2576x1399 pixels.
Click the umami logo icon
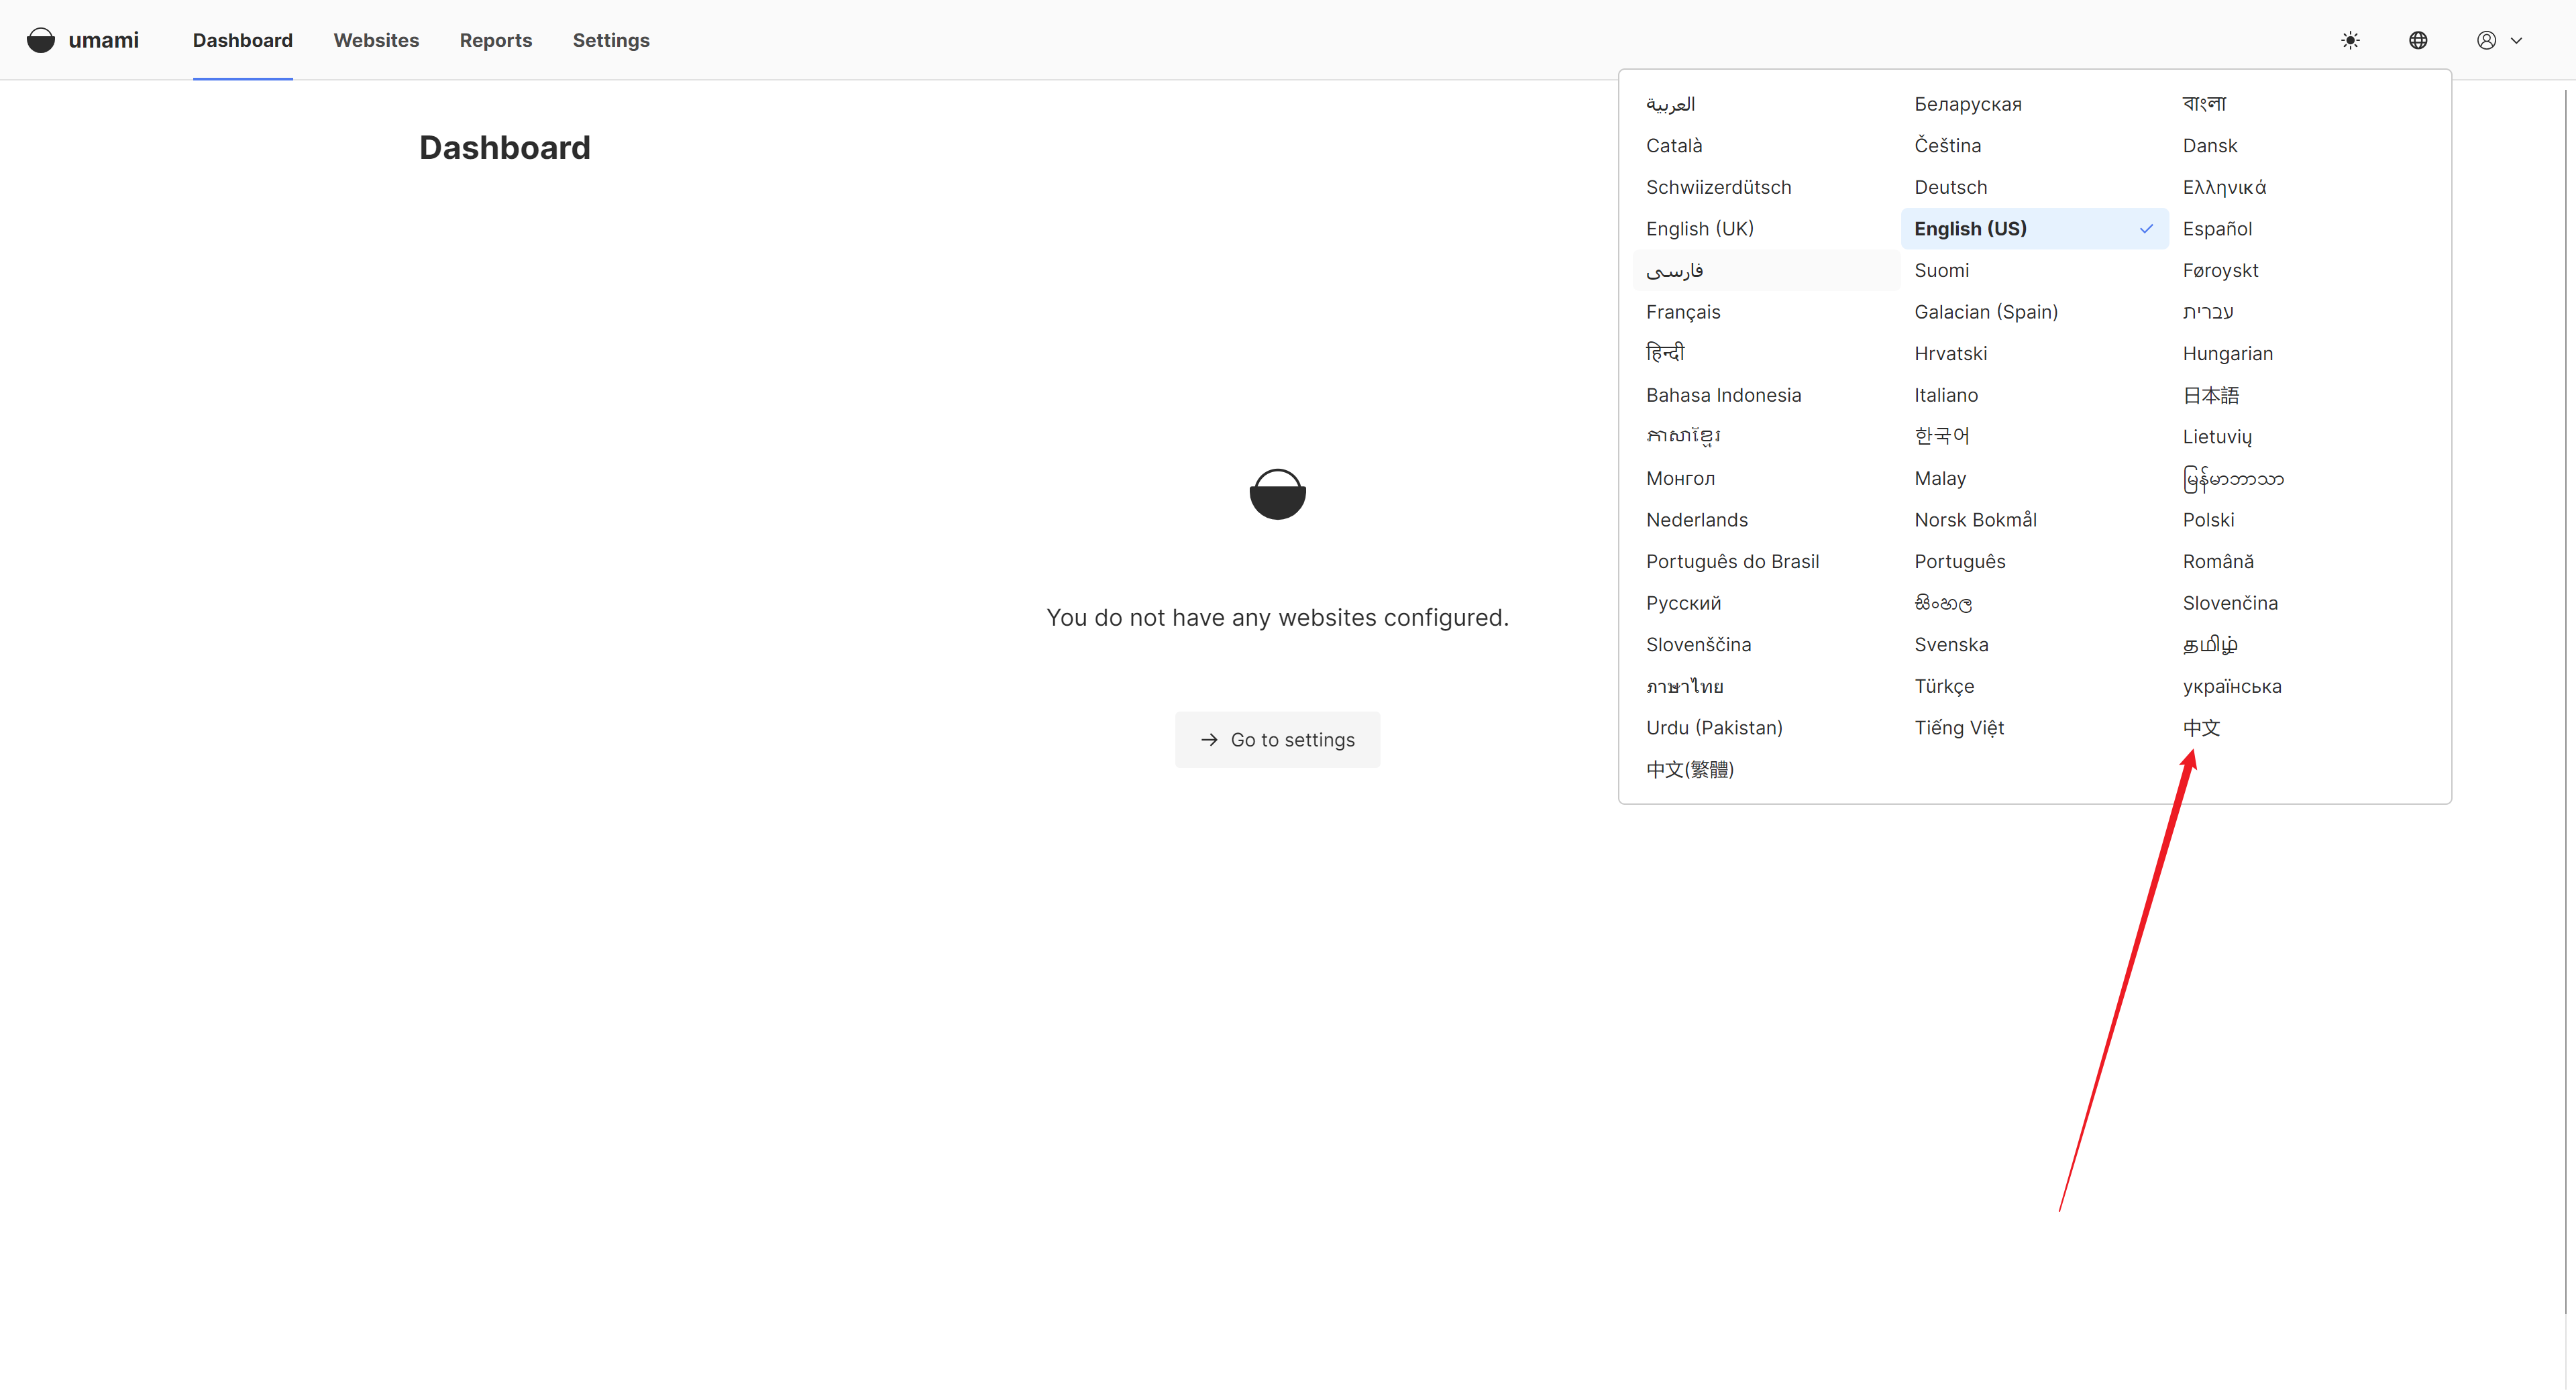pos(41,40)
